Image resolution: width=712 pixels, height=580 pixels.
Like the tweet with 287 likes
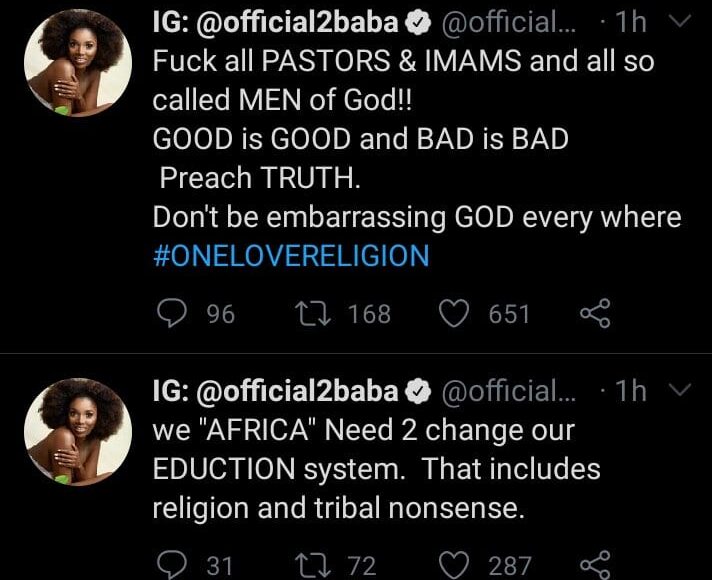(455, 565)
